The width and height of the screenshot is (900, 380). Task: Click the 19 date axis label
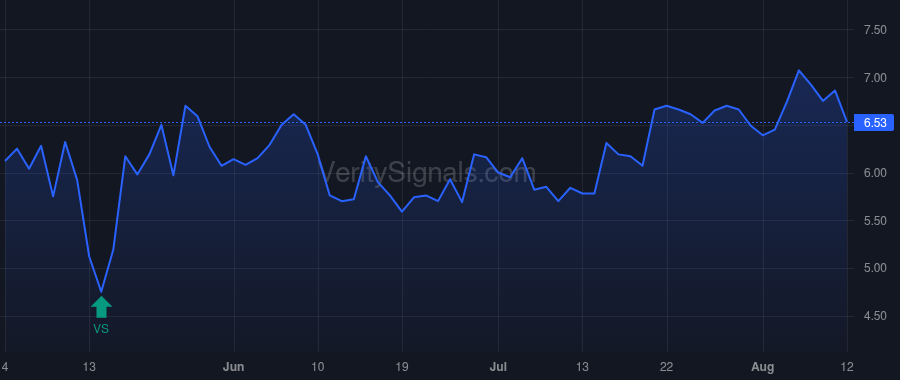pyautogui.click(x=402, y=367)
